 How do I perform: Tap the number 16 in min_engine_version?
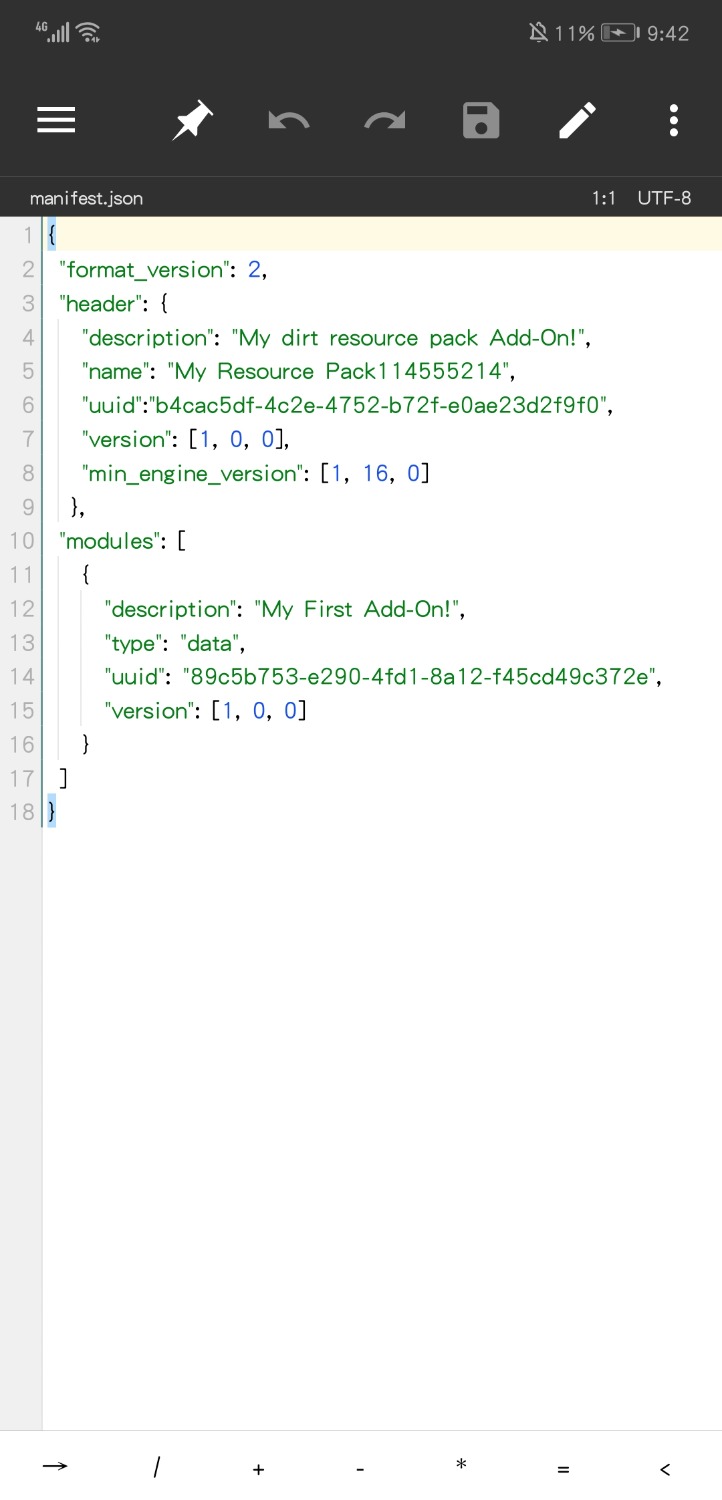[375, 474]
